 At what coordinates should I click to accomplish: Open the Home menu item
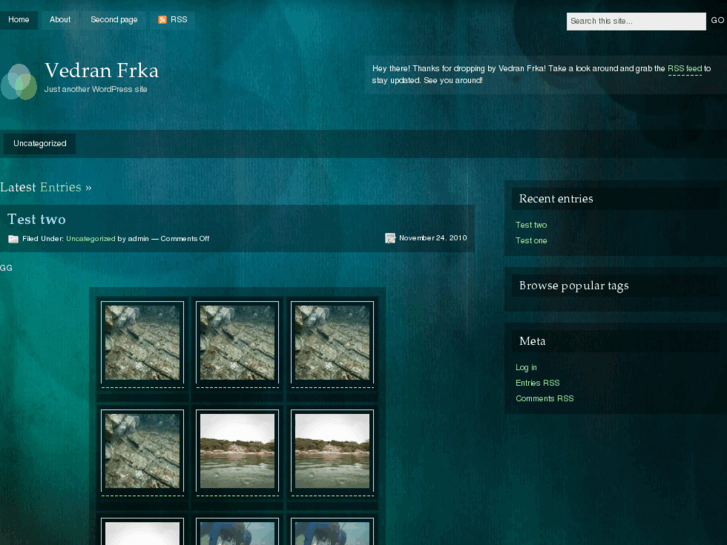[19, 19]
